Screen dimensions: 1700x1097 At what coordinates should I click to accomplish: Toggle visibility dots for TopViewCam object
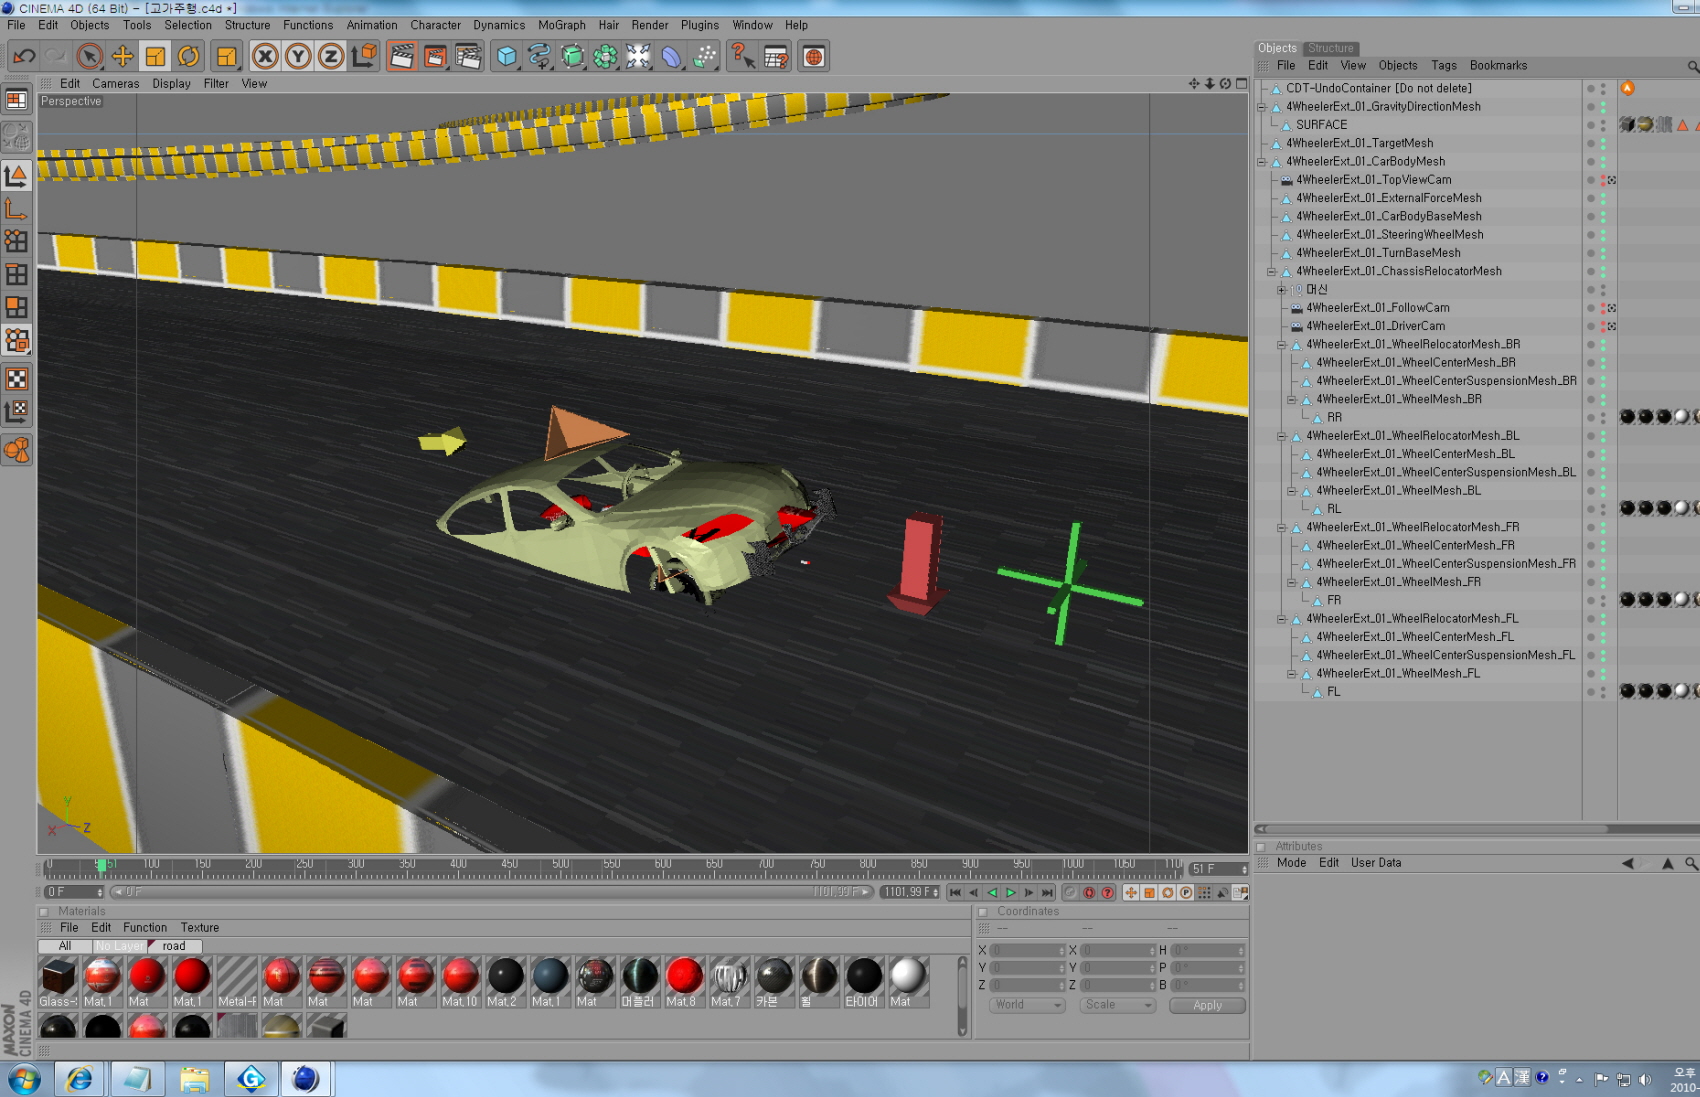[1591, 180]
